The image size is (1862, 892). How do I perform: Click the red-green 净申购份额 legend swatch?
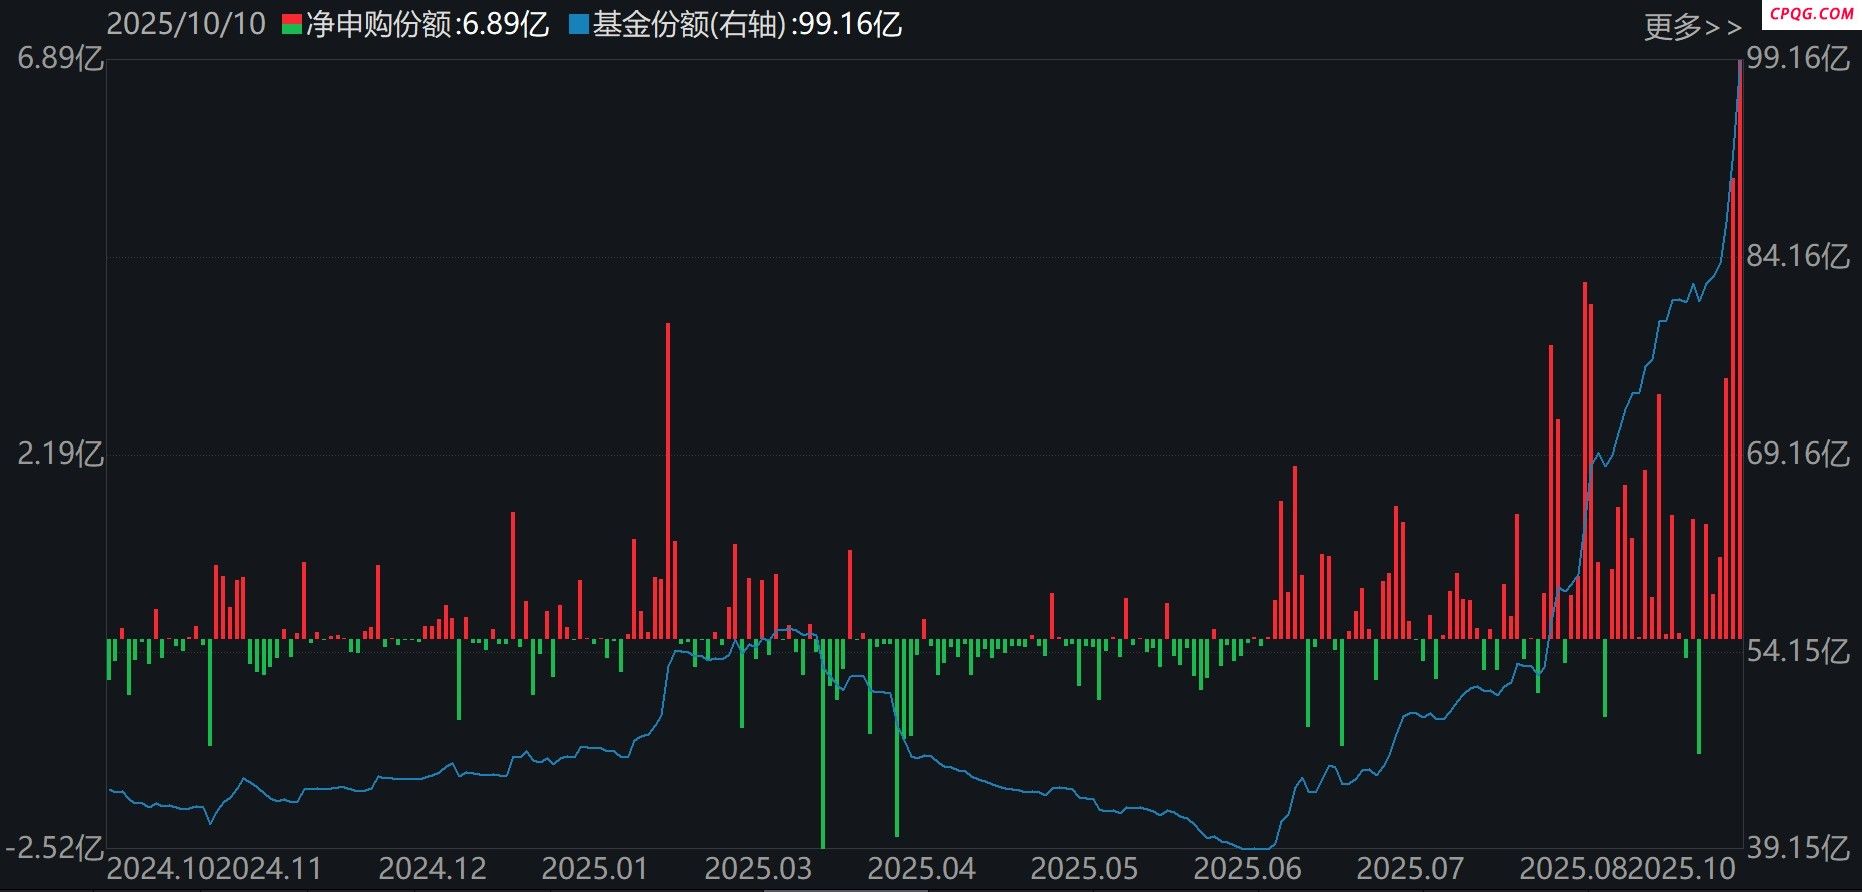click(x=291, y=25)
